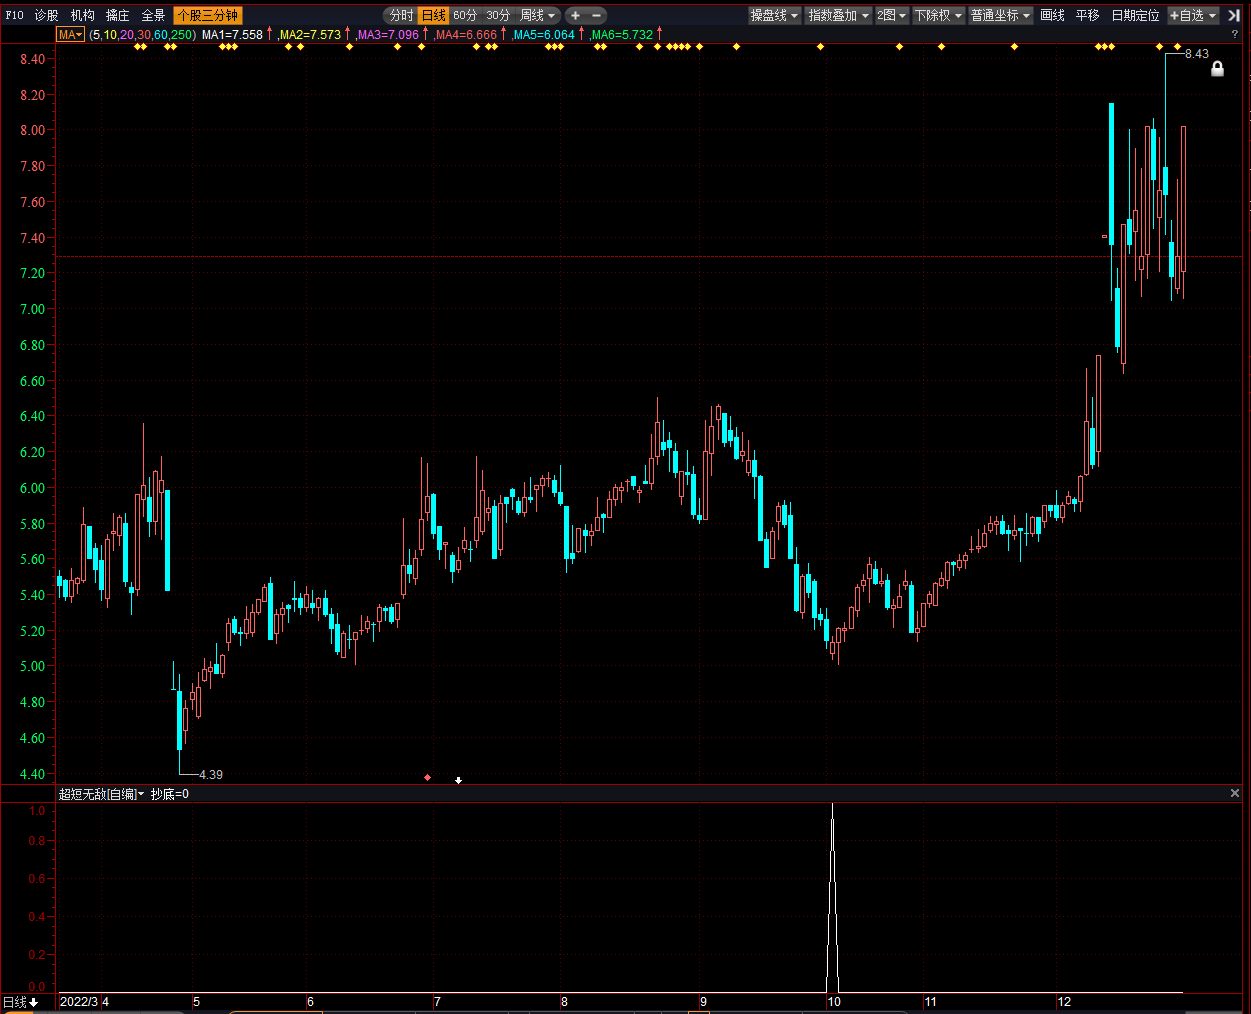Viewport: 1251px width, 1014px height.
Task: Click the 日线 period selector at bottom-left
Action: (x=20, y=1002)
